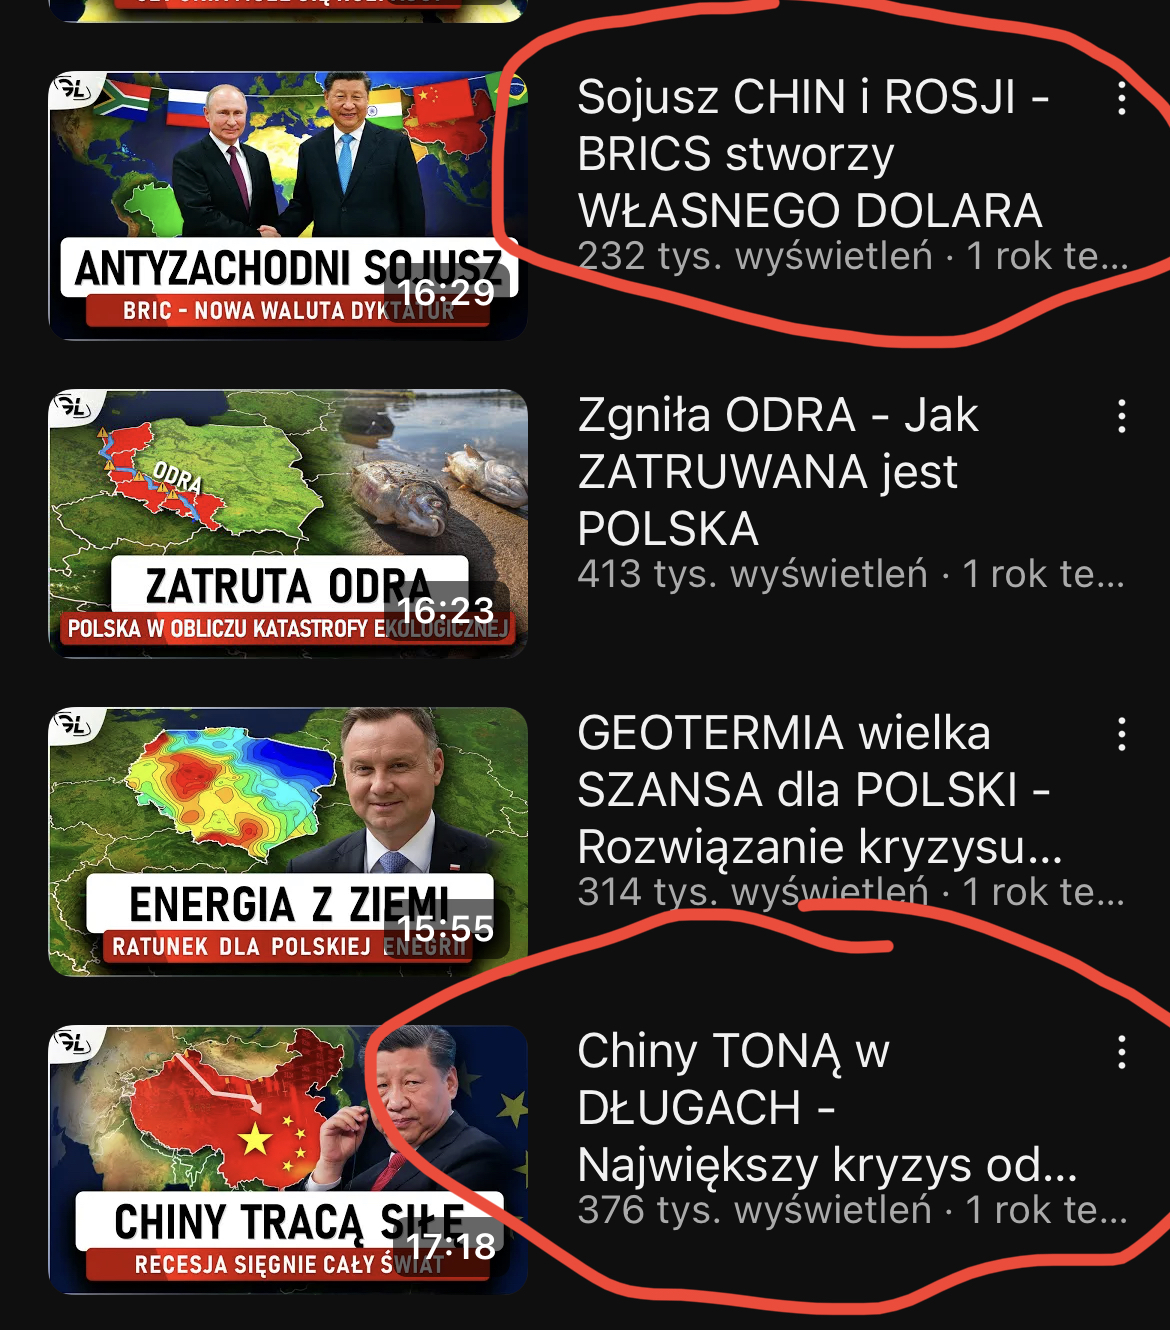Open the ANTYZACHODNI SOJUSZ video thumbnail

[x=288, y=205]
